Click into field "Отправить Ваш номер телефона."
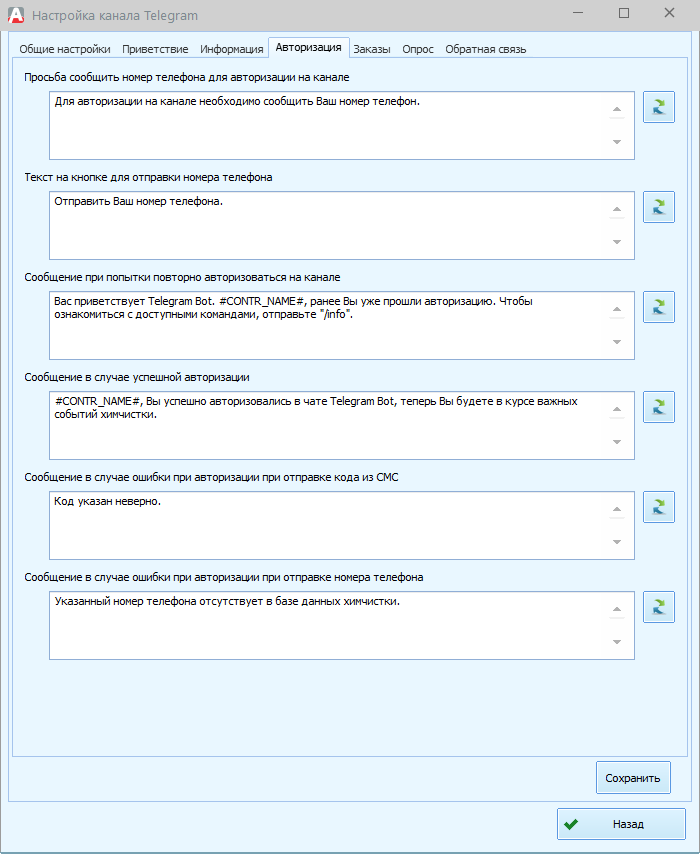Image resolution: width=700 pixels, height=854 pixels. (342, 225)
